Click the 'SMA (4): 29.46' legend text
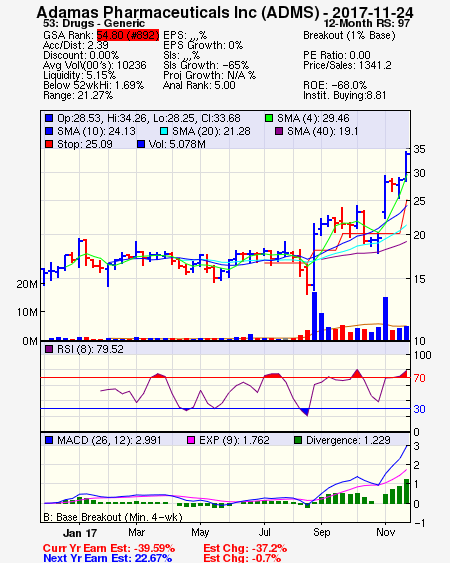This screenshot has height=563, width=450. tap(313, 118)
